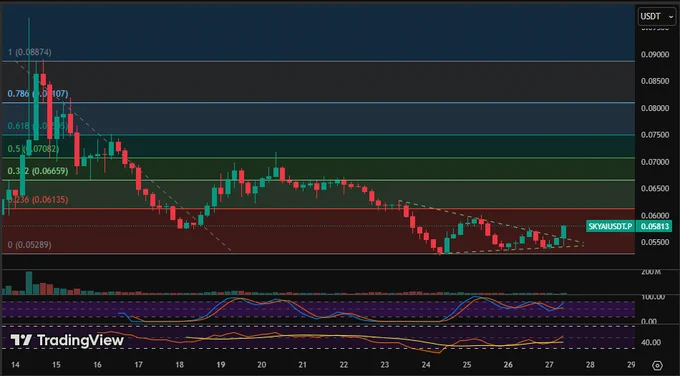Screen dimensions: 680x376
Task: Click date 29 on the time axis
Action: click(631, 365)
